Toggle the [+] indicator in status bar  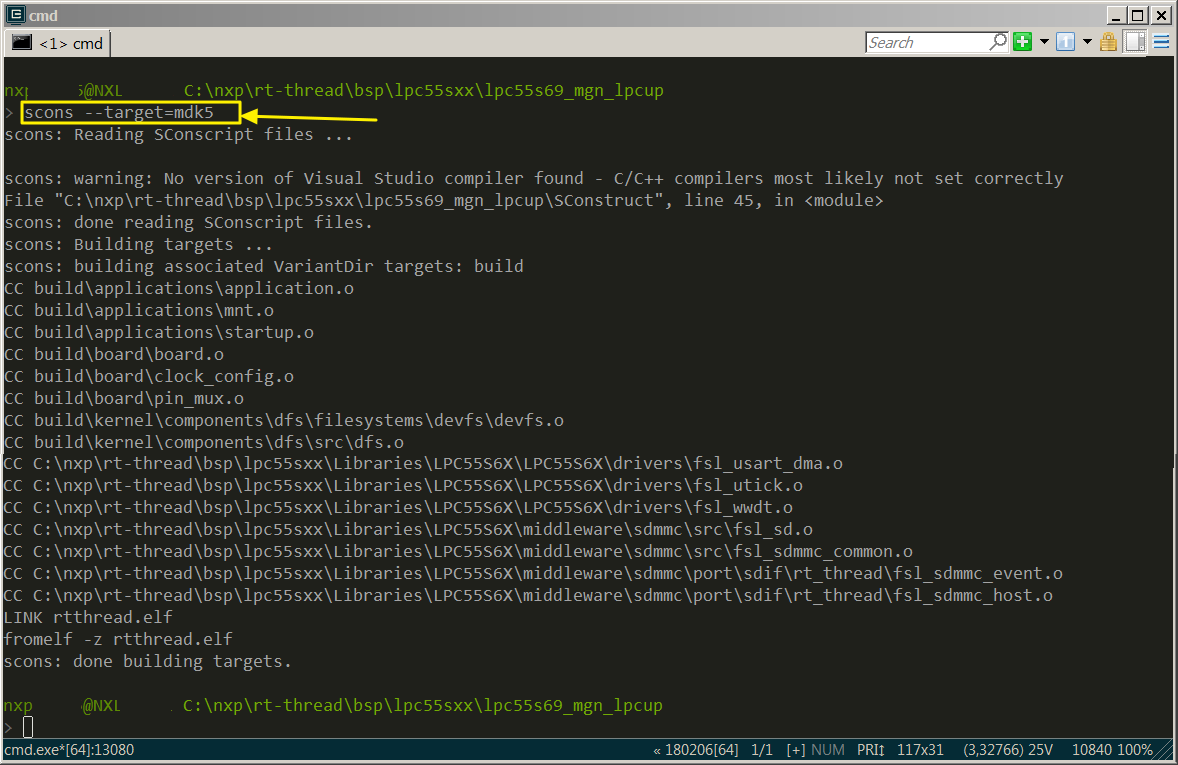click(x=796, y=750)
